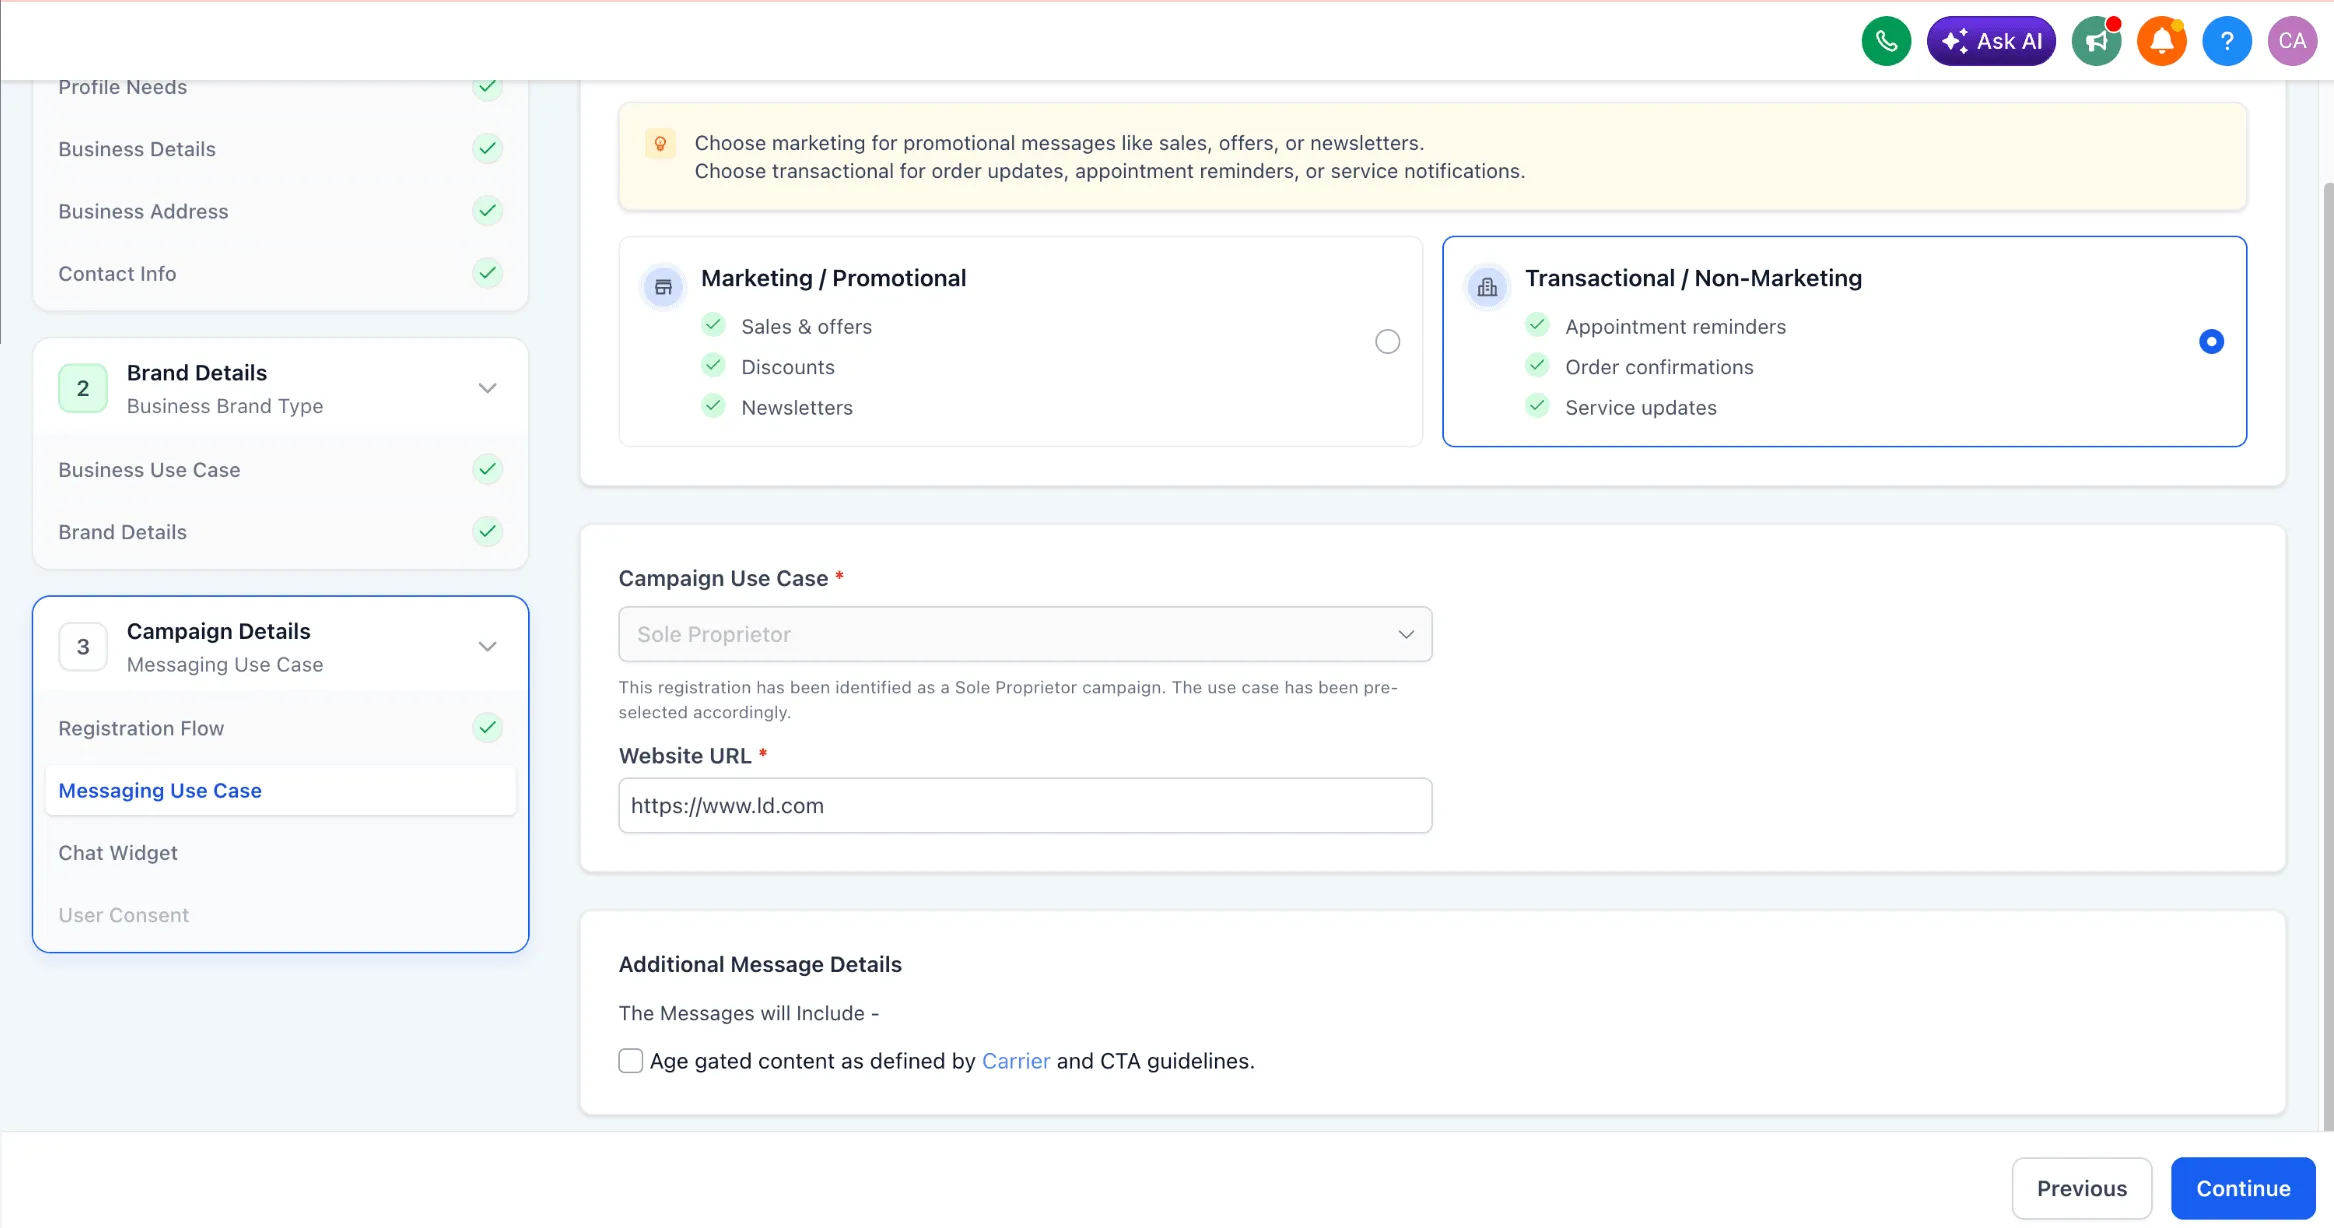Click the Brand Details section heading

(x=197, y=373)
